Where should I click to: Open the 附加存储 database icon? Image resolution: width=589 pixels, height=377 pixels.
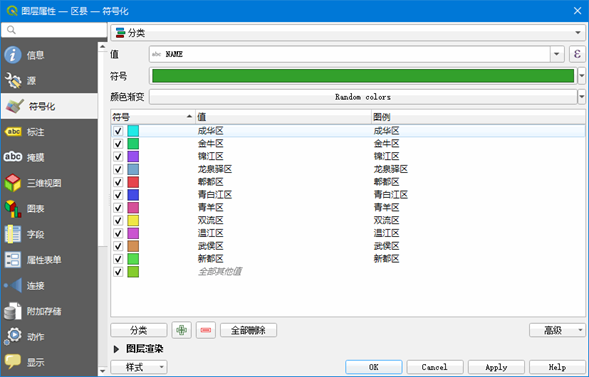click(x=13, y=311)
